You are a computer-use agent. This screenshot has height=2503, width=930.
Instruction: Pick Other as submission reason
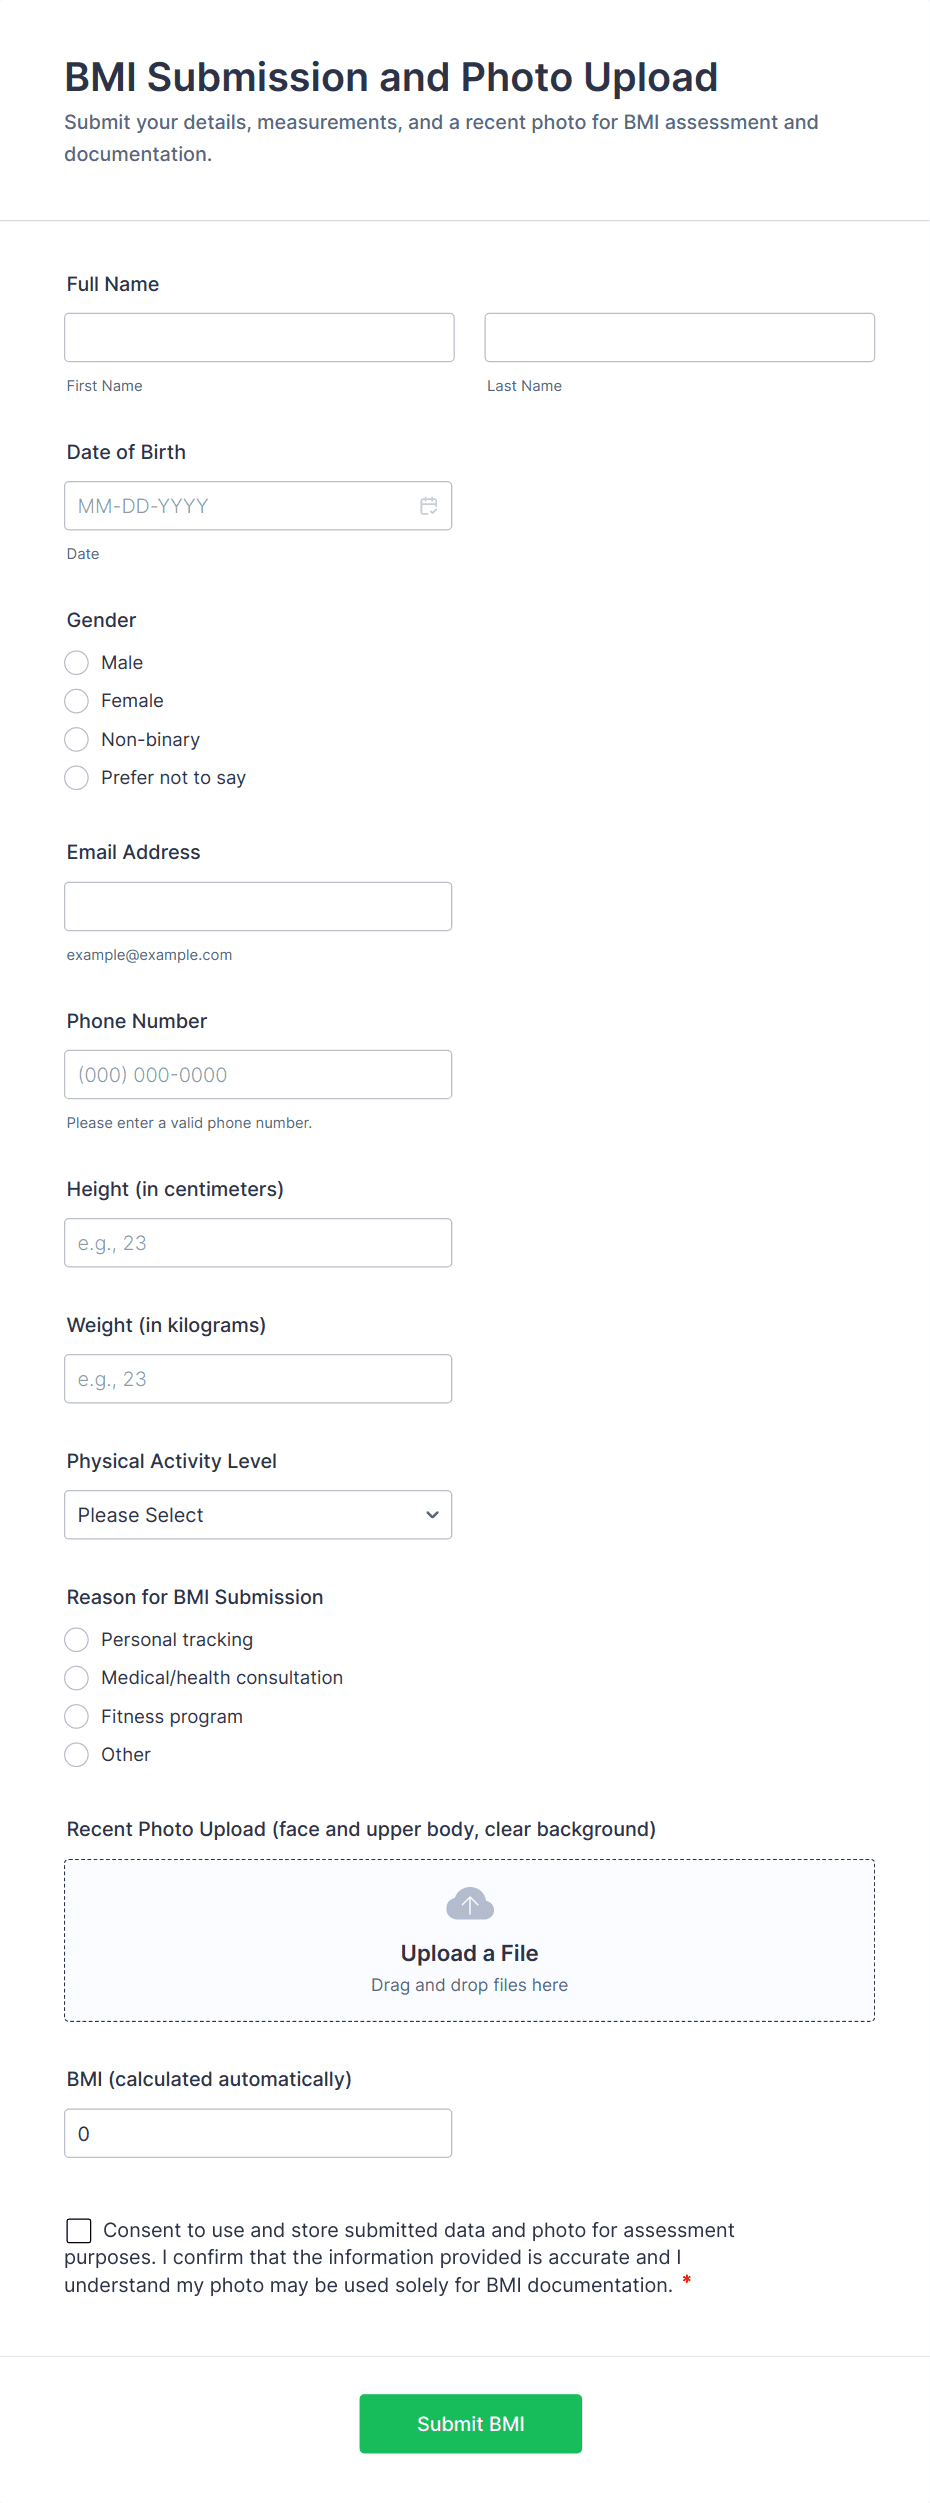77,1755
